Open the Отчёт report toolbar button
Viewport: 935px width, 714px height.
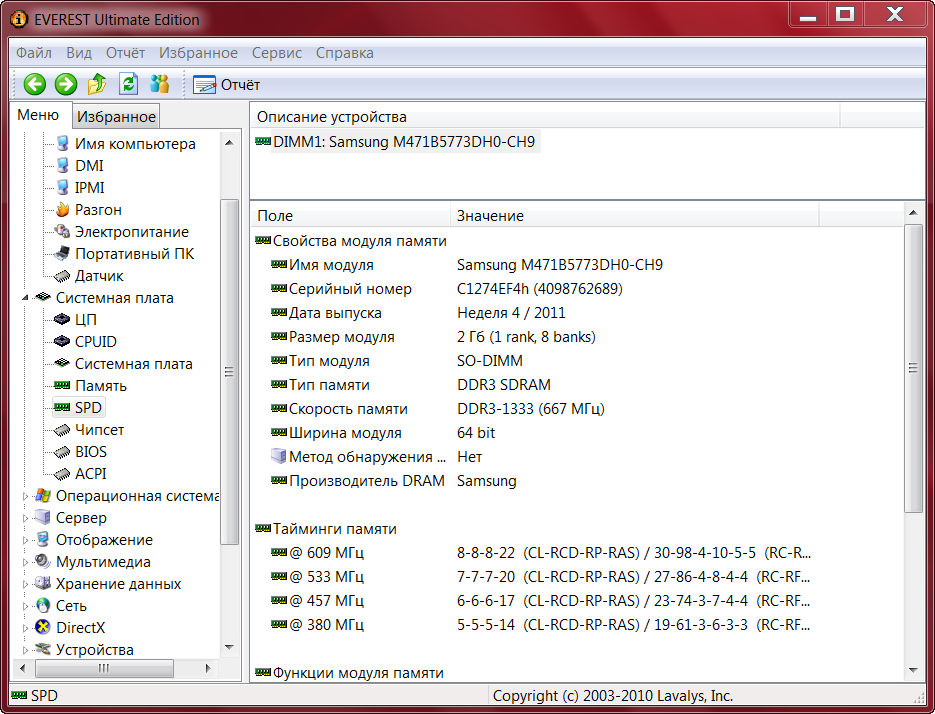point(227,85)
